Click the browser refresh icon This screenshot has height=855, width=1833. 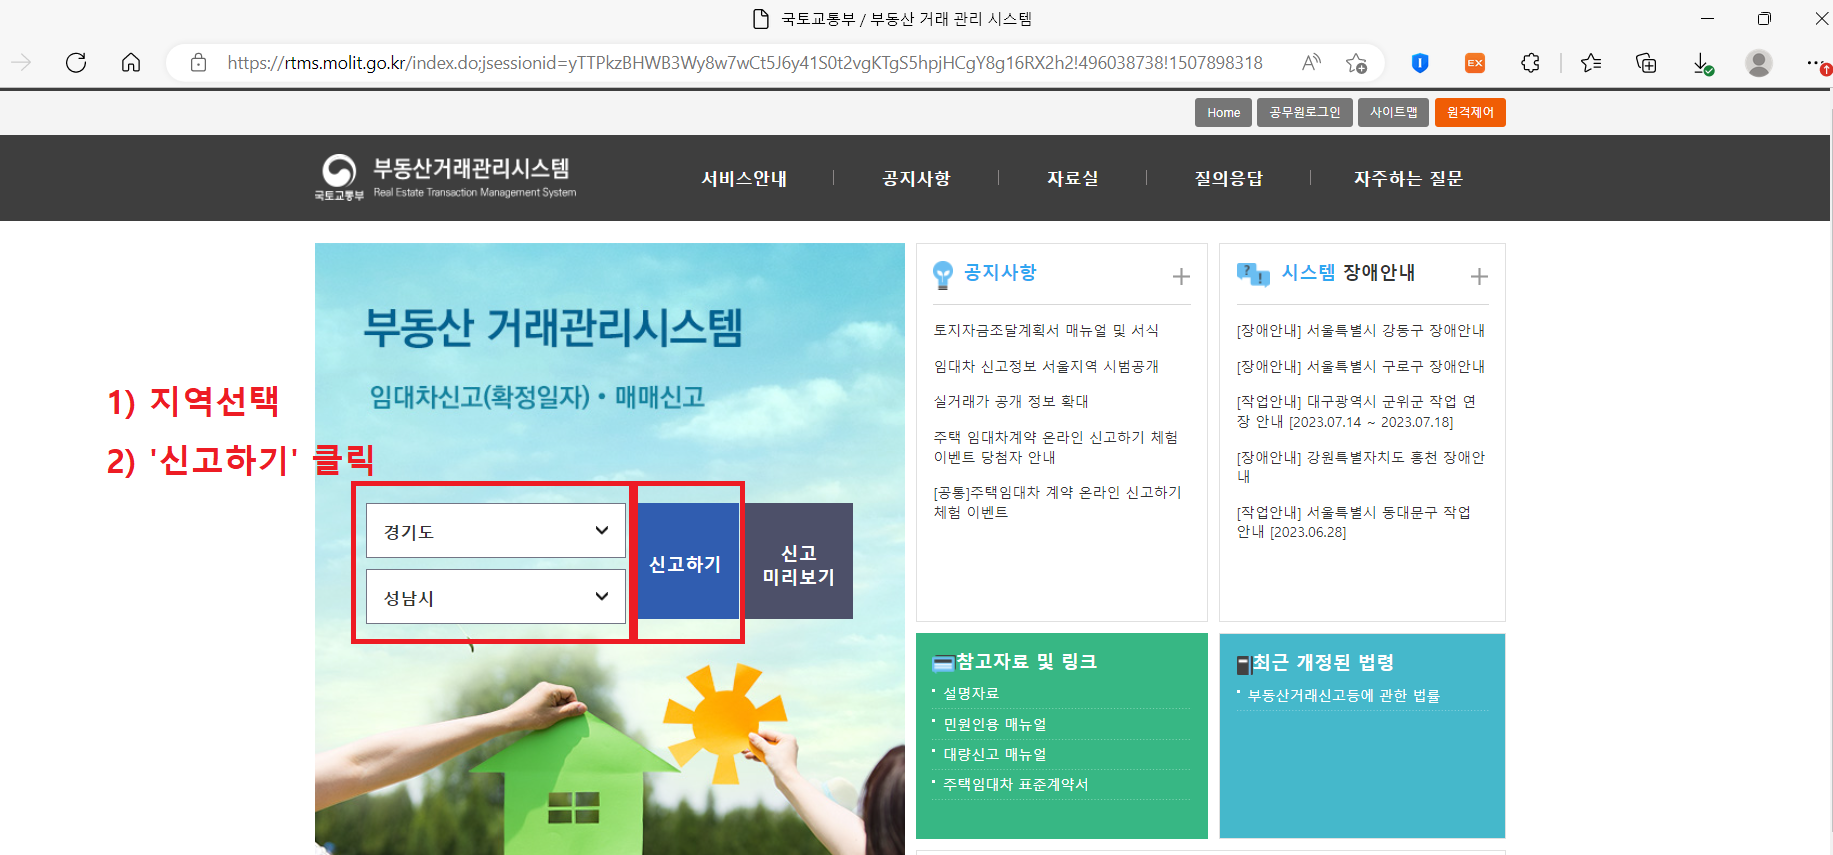point(76,63)
